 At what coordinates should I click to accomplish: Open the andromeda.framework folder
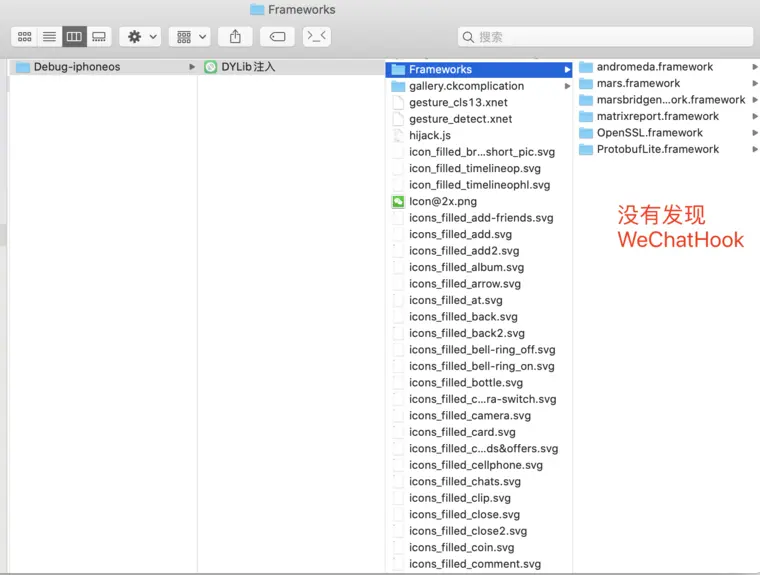click(666, 67)
